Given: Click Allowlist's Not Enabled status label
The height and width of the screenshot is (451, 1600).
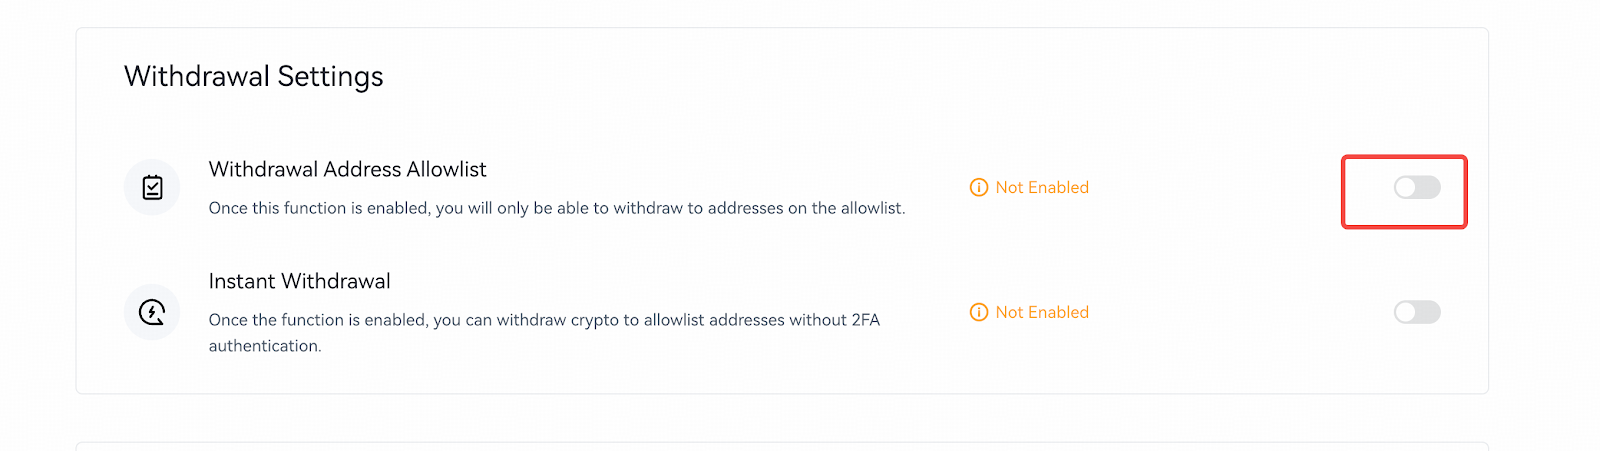Looking at the screenshot, I should (1042, 187).
